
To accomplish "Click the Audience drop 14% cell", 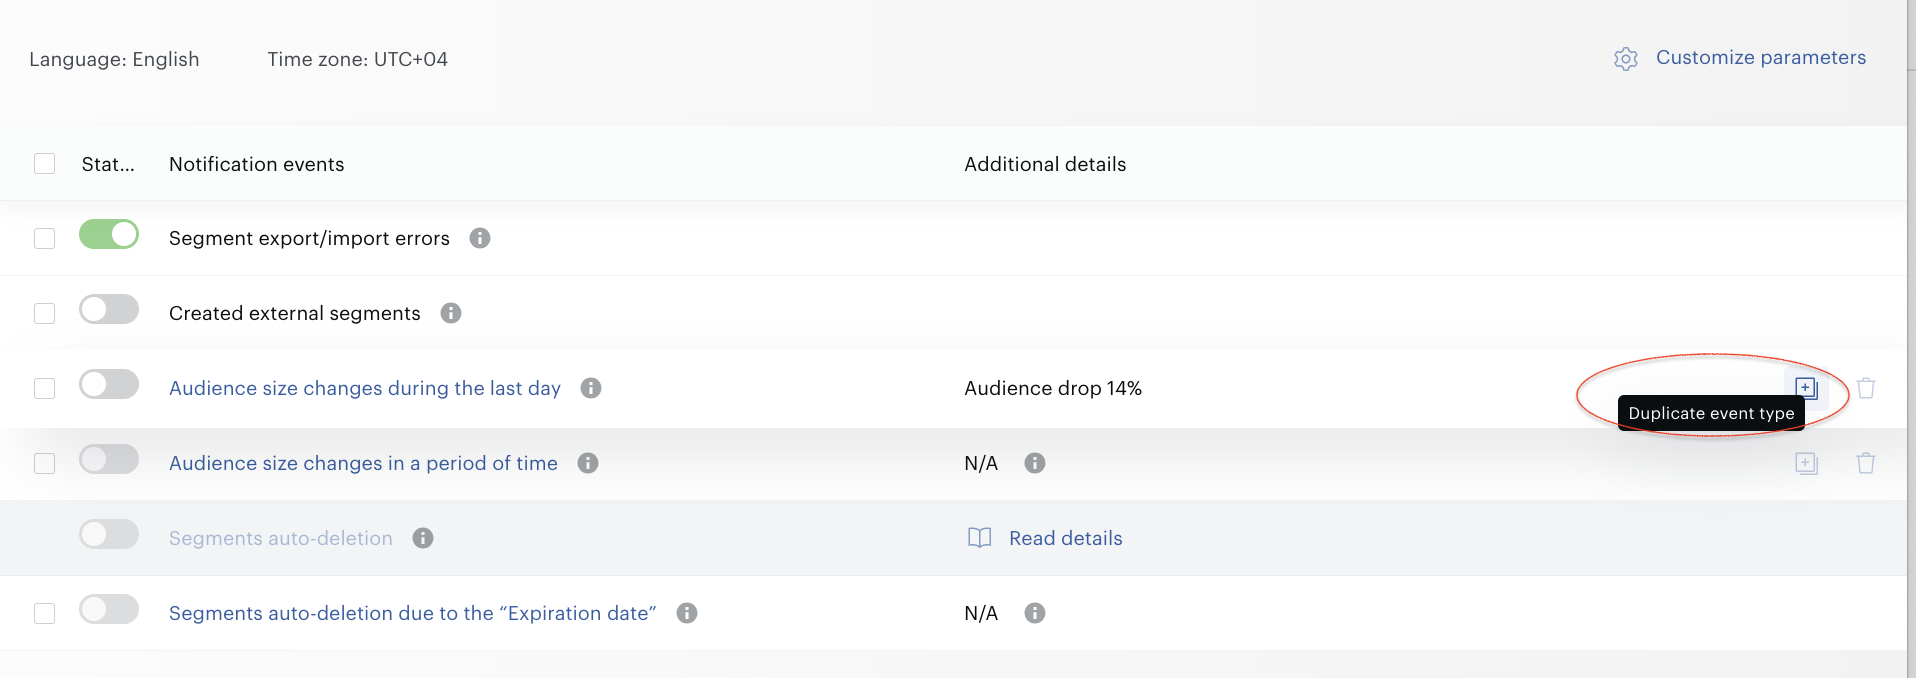I will pyautogui.click(x=1053, y=388).
